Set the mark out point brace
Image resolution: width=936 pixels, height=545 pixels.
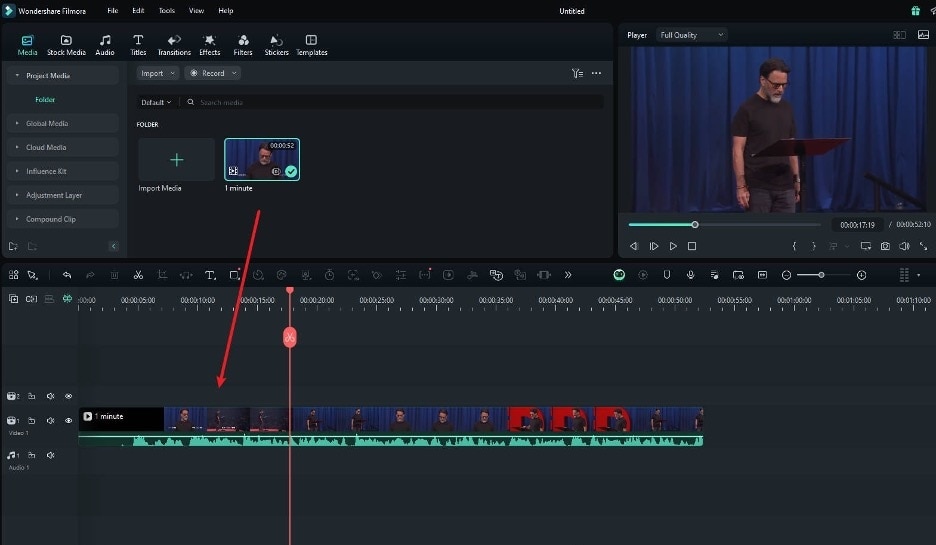(813, 246)
